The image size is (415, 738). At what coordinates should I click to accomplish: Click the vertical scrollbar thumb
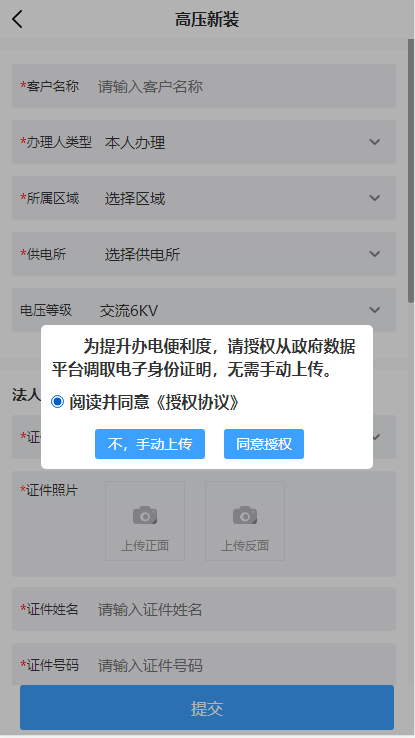tap(411, 171)
